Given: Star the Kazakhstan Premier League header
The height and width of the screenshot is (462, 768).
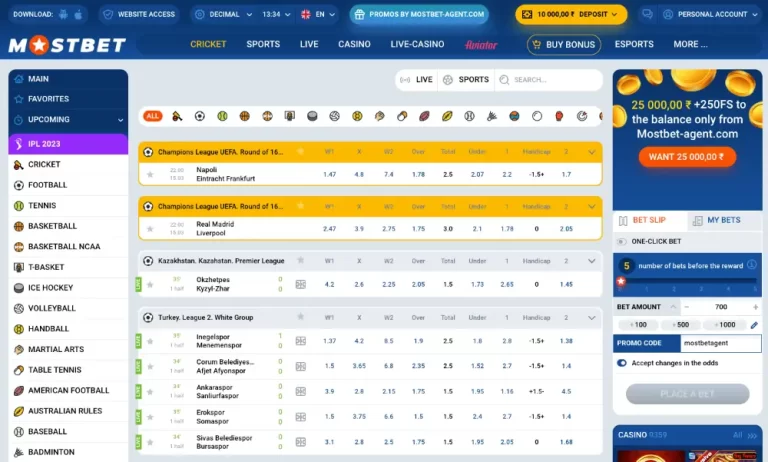Looking at the screenshot, I should (x=301, y=260).
